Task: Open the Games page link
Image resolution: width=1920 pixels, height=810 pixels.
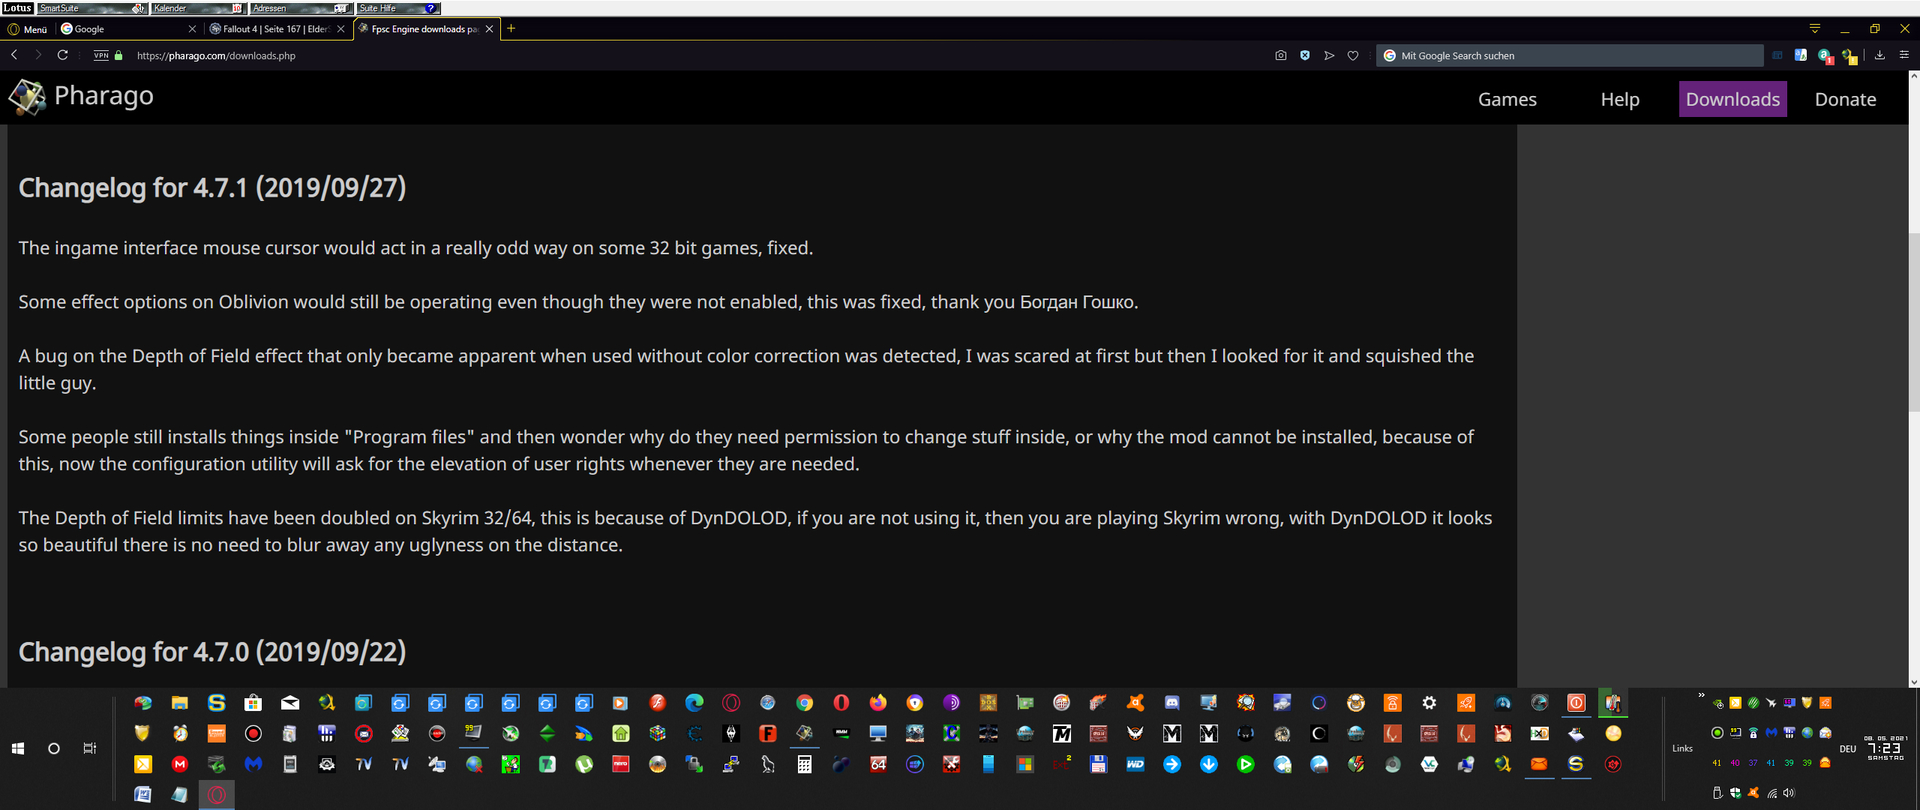Action: coord(1507,99)
